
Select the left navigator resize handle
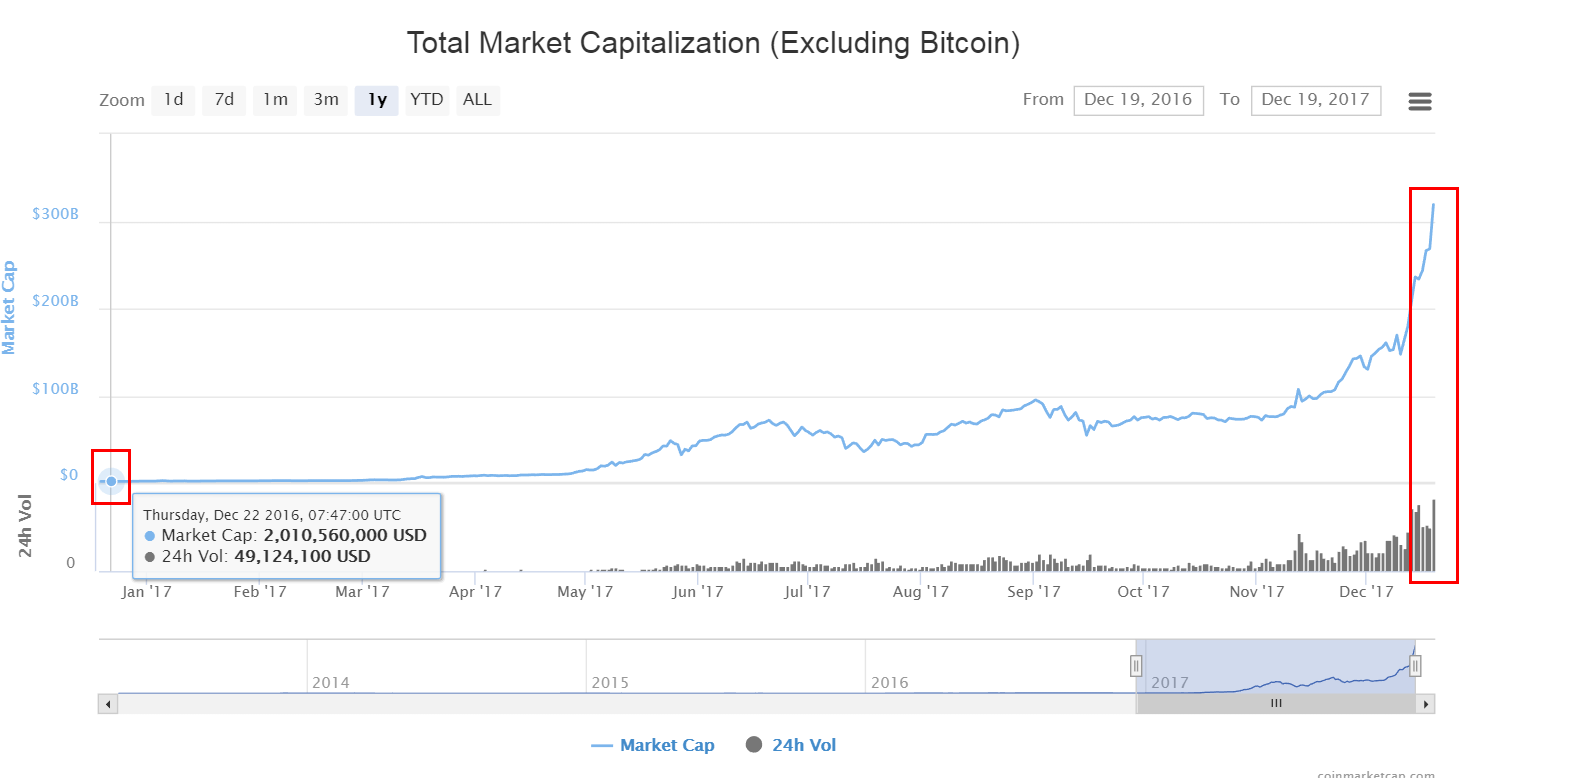tap(1137, 664)
